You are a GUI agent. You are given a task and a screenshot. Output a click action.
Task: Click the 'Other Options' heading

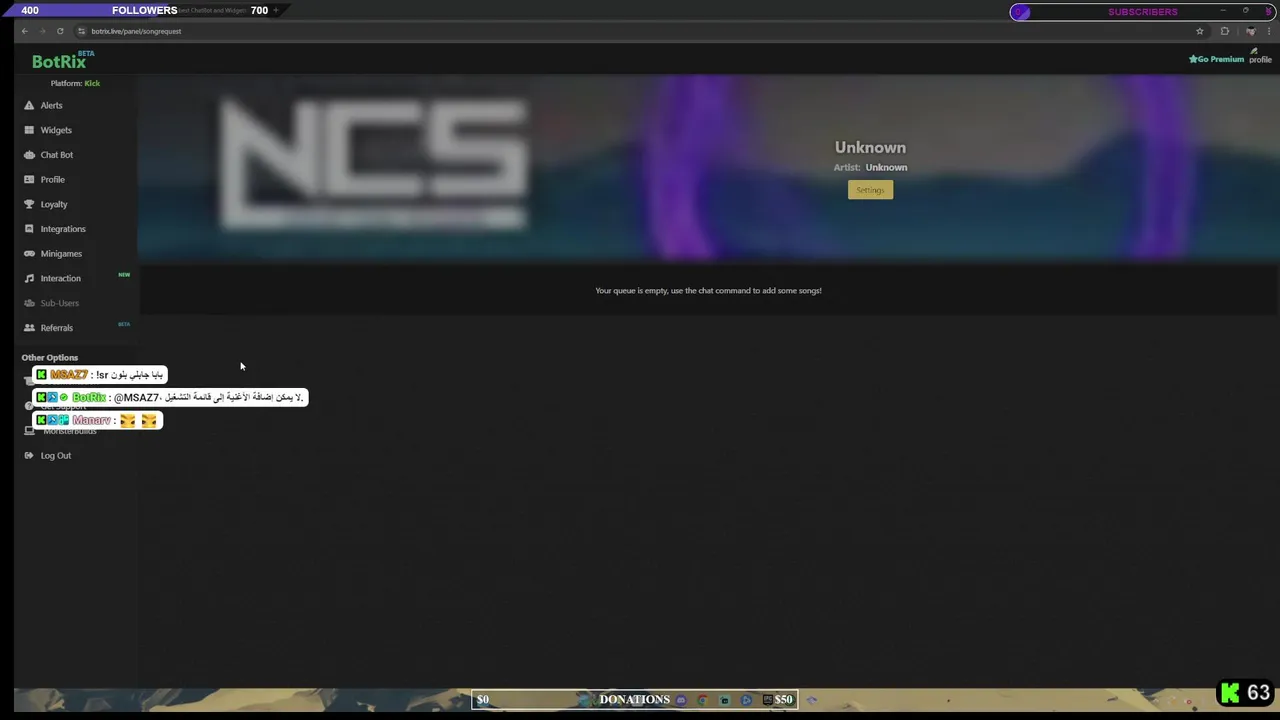point(49,357)
